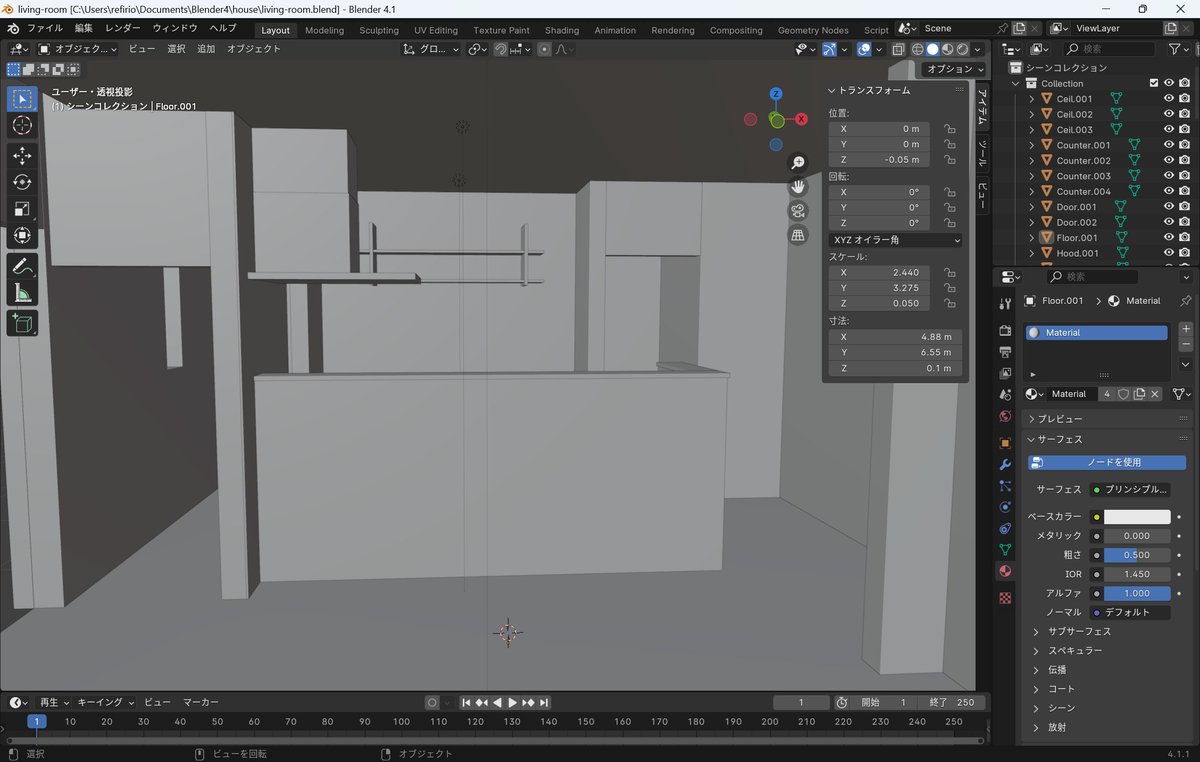Switch to rendered viewport shading
The height and width of the screenshot is (762, 1200).
tap(962, 49)
